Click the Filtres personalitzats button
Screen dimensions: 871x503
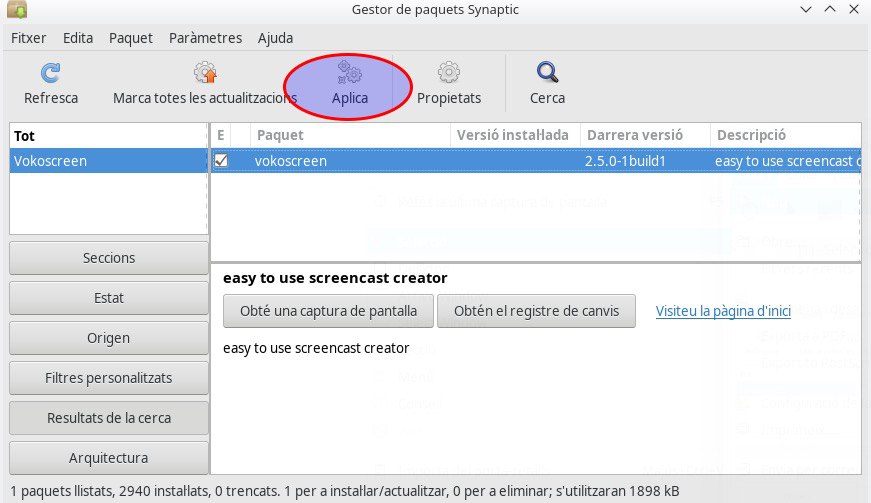pyautogui.click(x=109, y=378)
